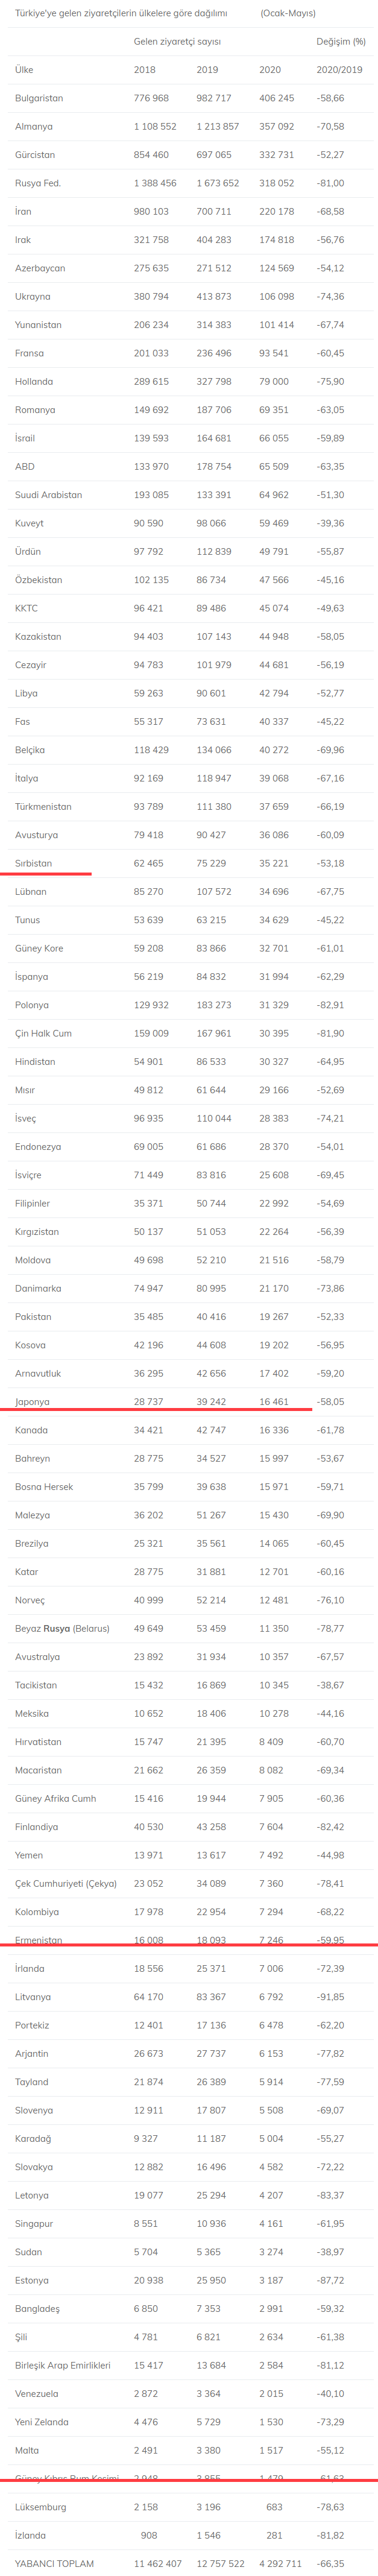This screenshot has width=378, height=2576.
Task: Select the Lüksemburg country cell
Action: pos(41,2507)
